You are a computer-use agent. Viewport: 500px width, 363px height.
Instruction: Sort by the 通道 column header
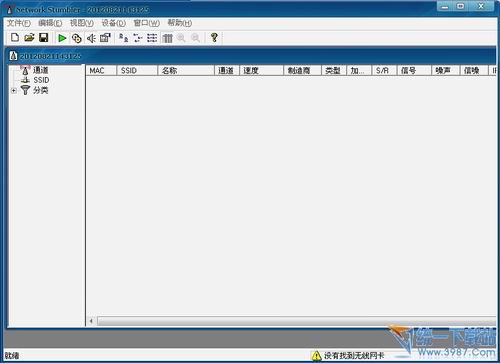(227, 70)
